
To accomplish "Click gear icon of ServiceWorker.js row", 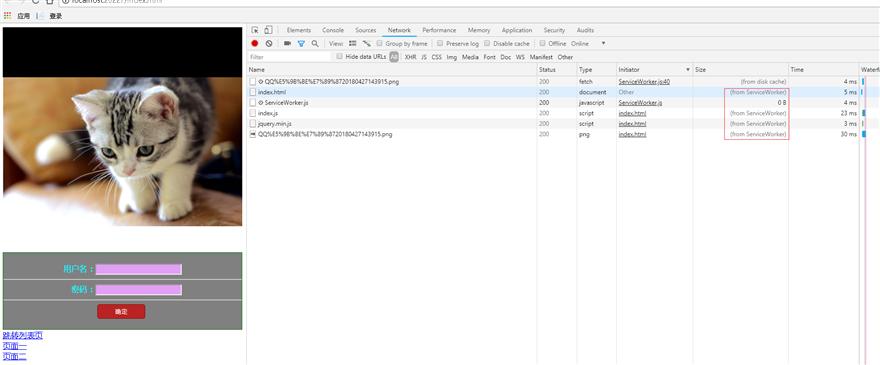I will point(261,103).
